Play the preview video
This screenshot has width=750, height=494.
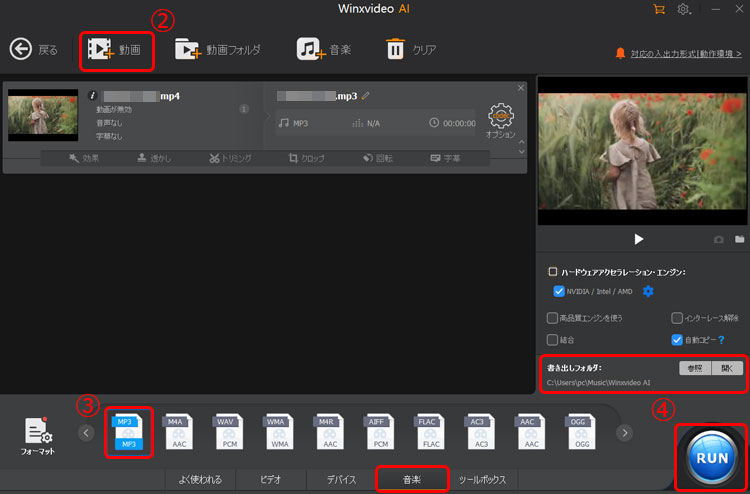pyautogui.click(x=639, y=239)
